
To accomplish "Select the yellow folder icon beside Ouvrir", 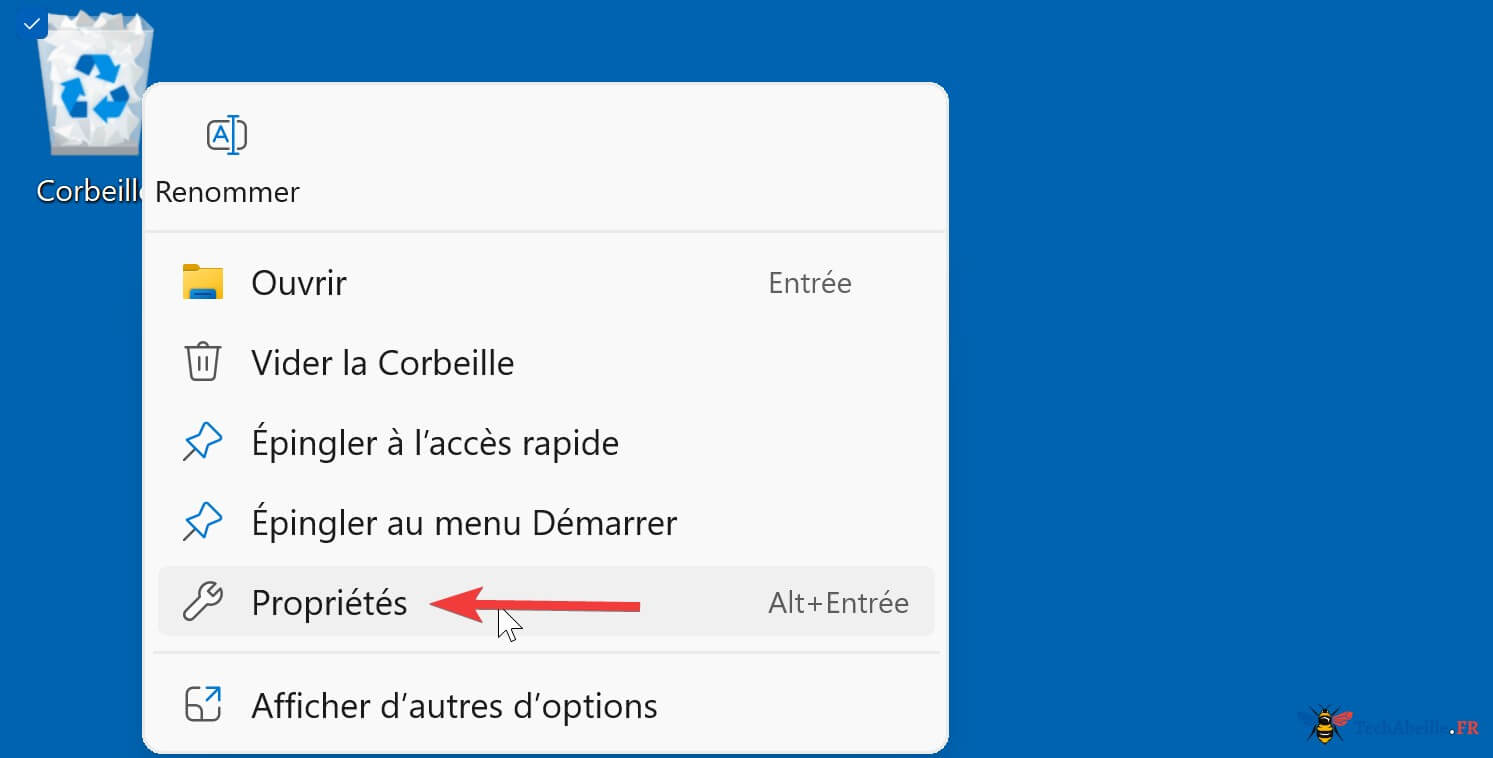I will (x=203, y=283).
